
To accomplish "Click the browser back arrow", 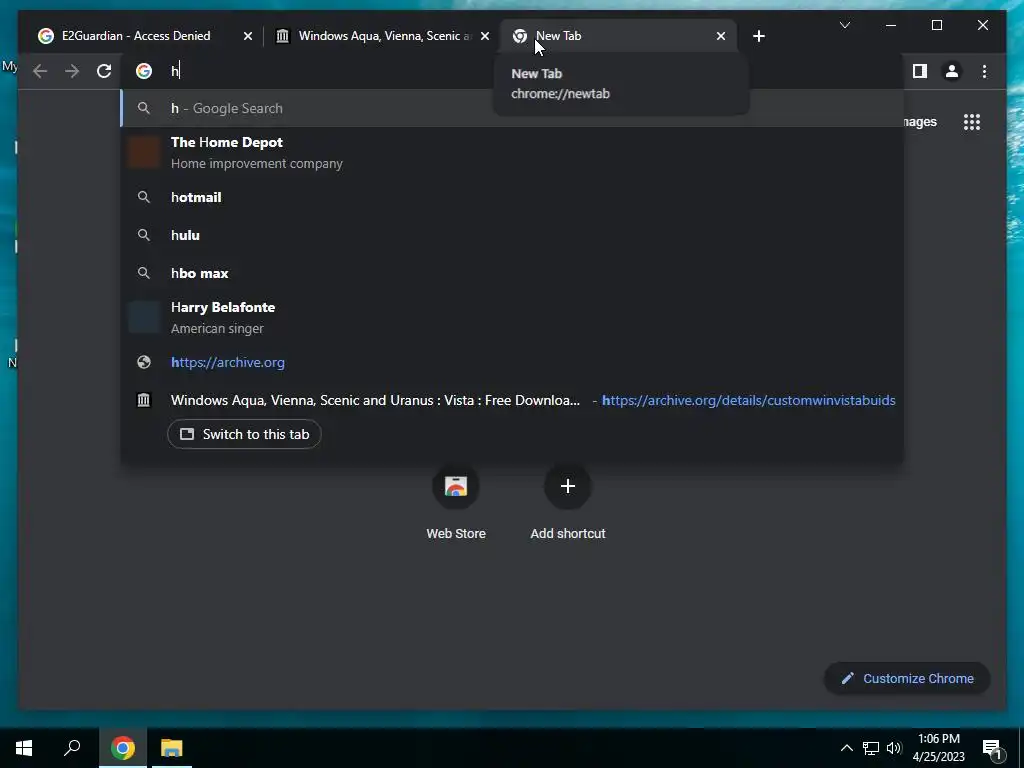I will [40, 71].
